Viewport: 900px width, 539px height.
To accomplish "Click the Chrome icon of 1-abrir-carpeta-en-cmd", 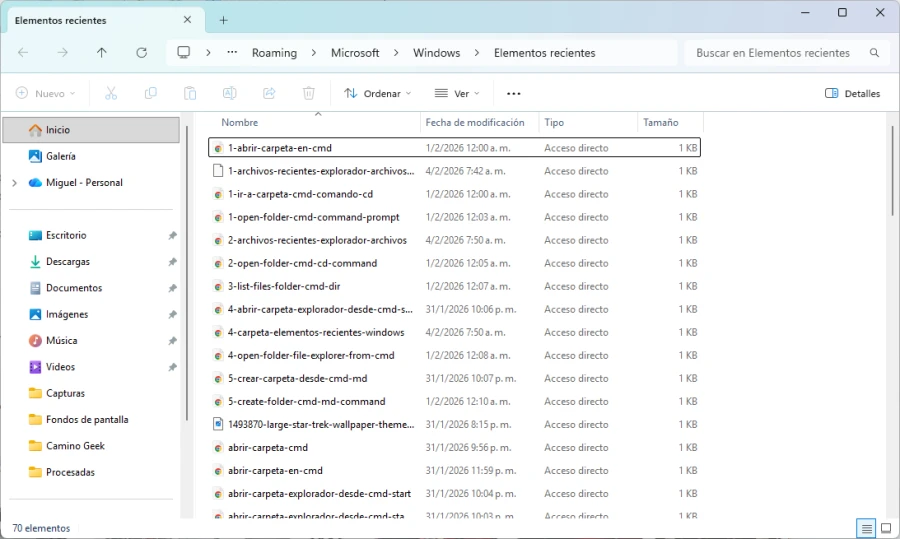I will click(218, 148).
